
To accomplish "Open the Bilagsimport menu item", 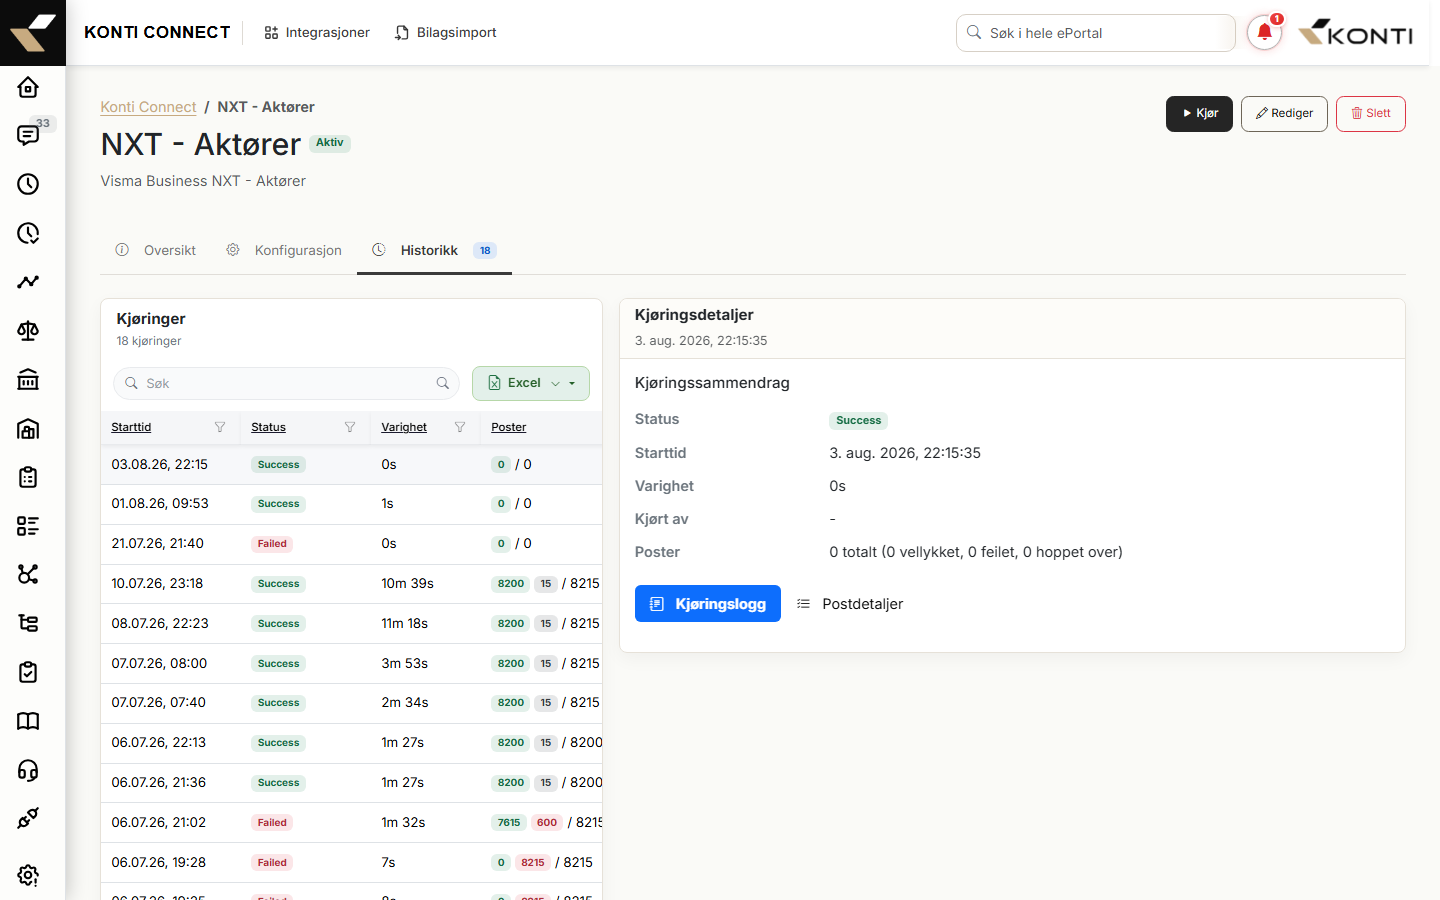I will [x=446, y=33].
